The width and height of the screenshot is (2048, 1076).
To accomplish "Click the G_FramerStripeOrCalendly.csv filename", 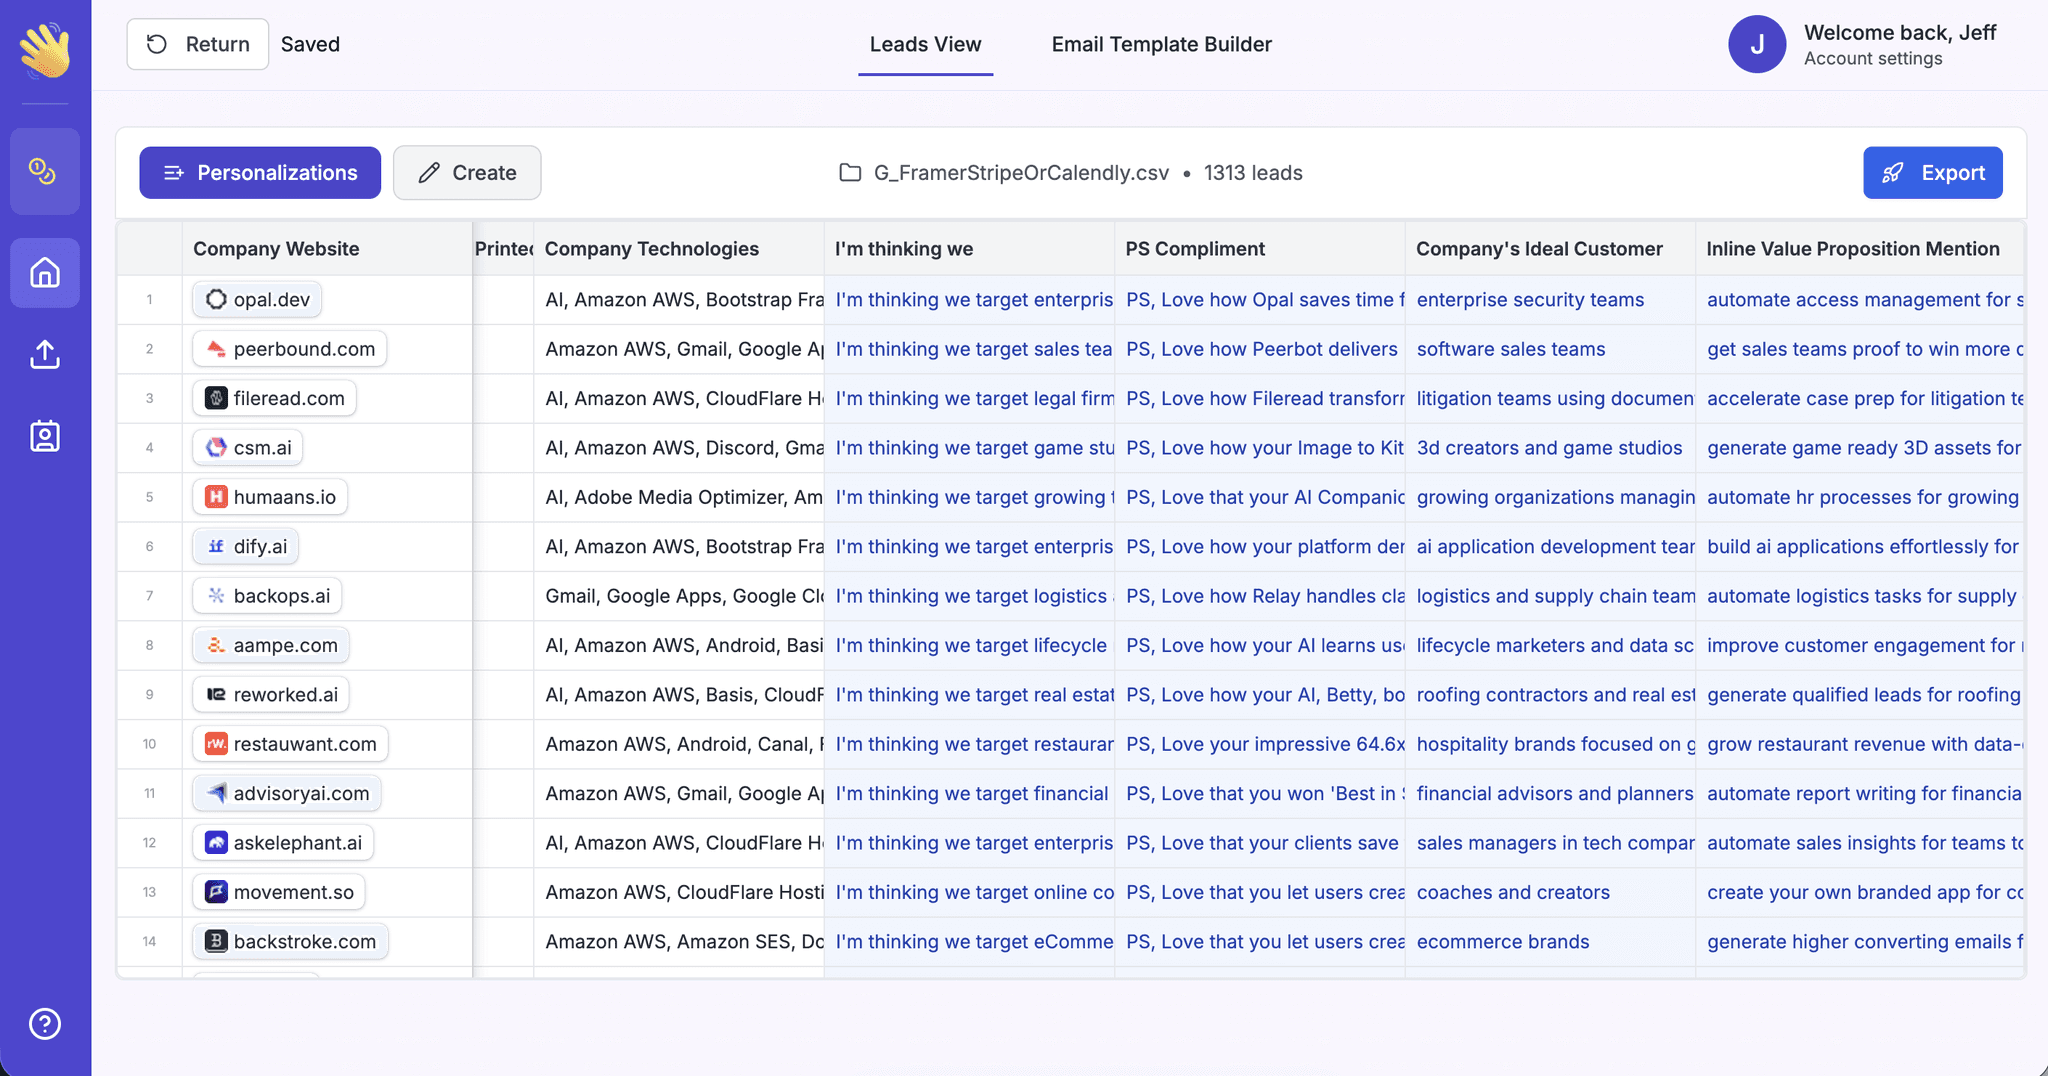I will (1021, 173).
